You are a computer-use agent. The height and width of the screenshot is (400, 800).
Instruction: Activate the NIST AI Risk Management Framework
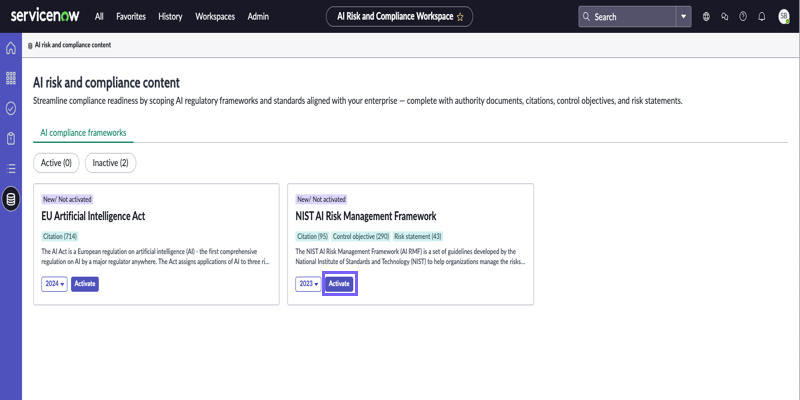coord(339,284)
